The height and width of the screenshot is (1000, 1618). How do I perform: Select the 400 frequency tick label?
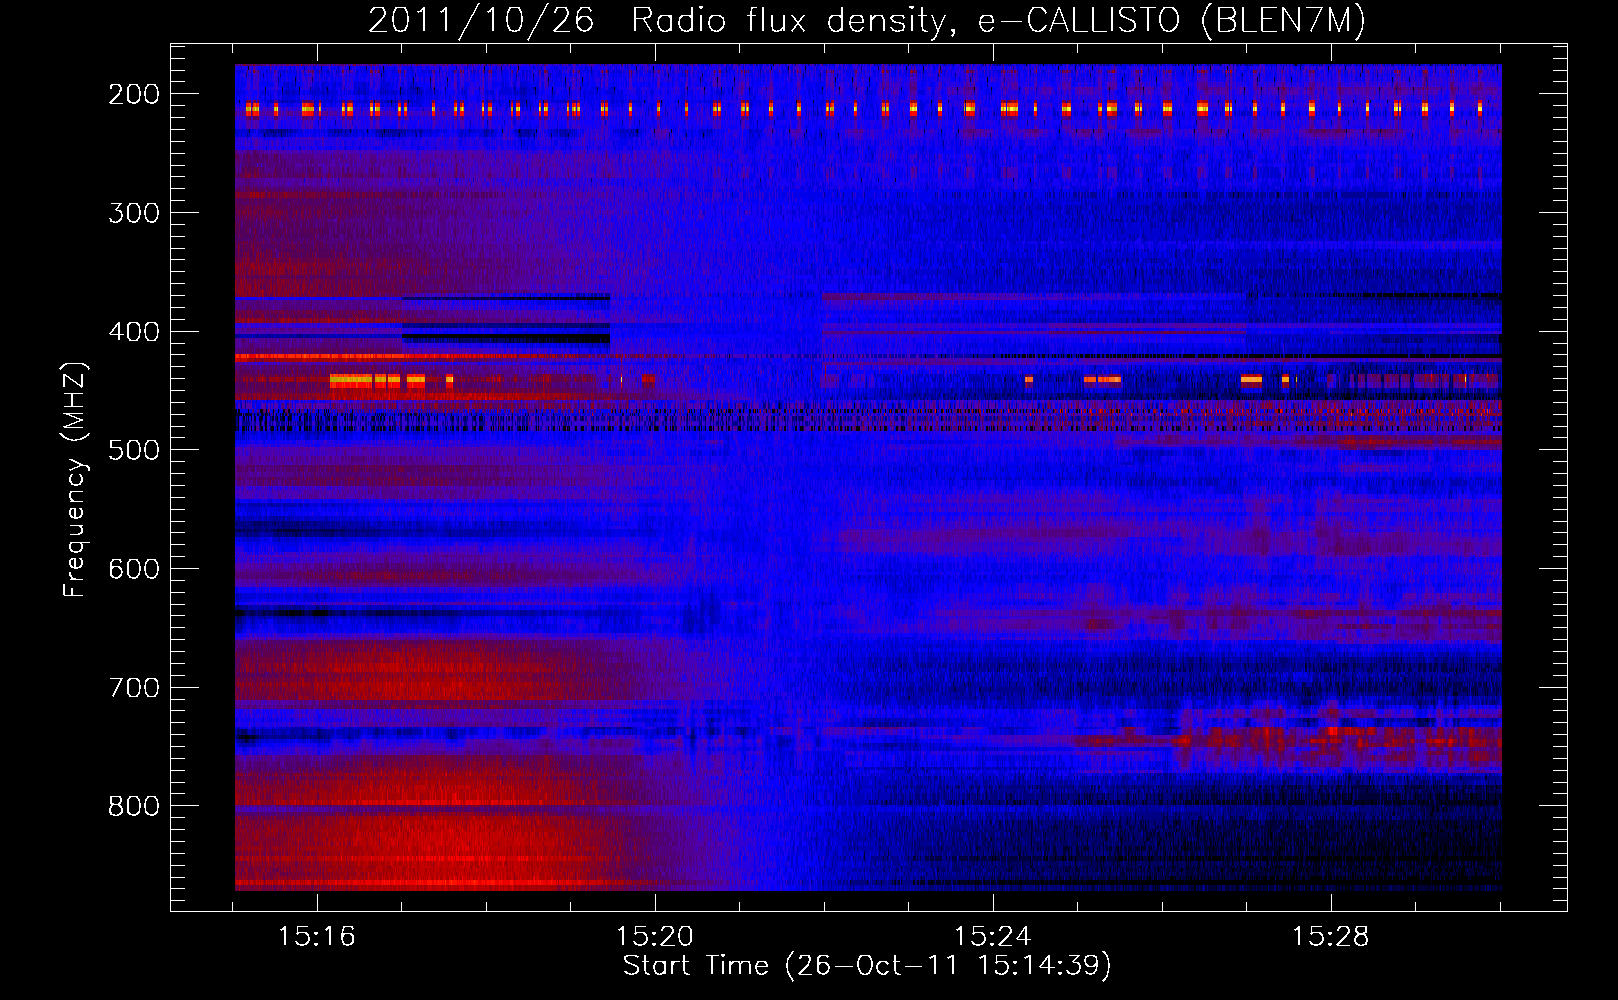click(x=134, y=332)
